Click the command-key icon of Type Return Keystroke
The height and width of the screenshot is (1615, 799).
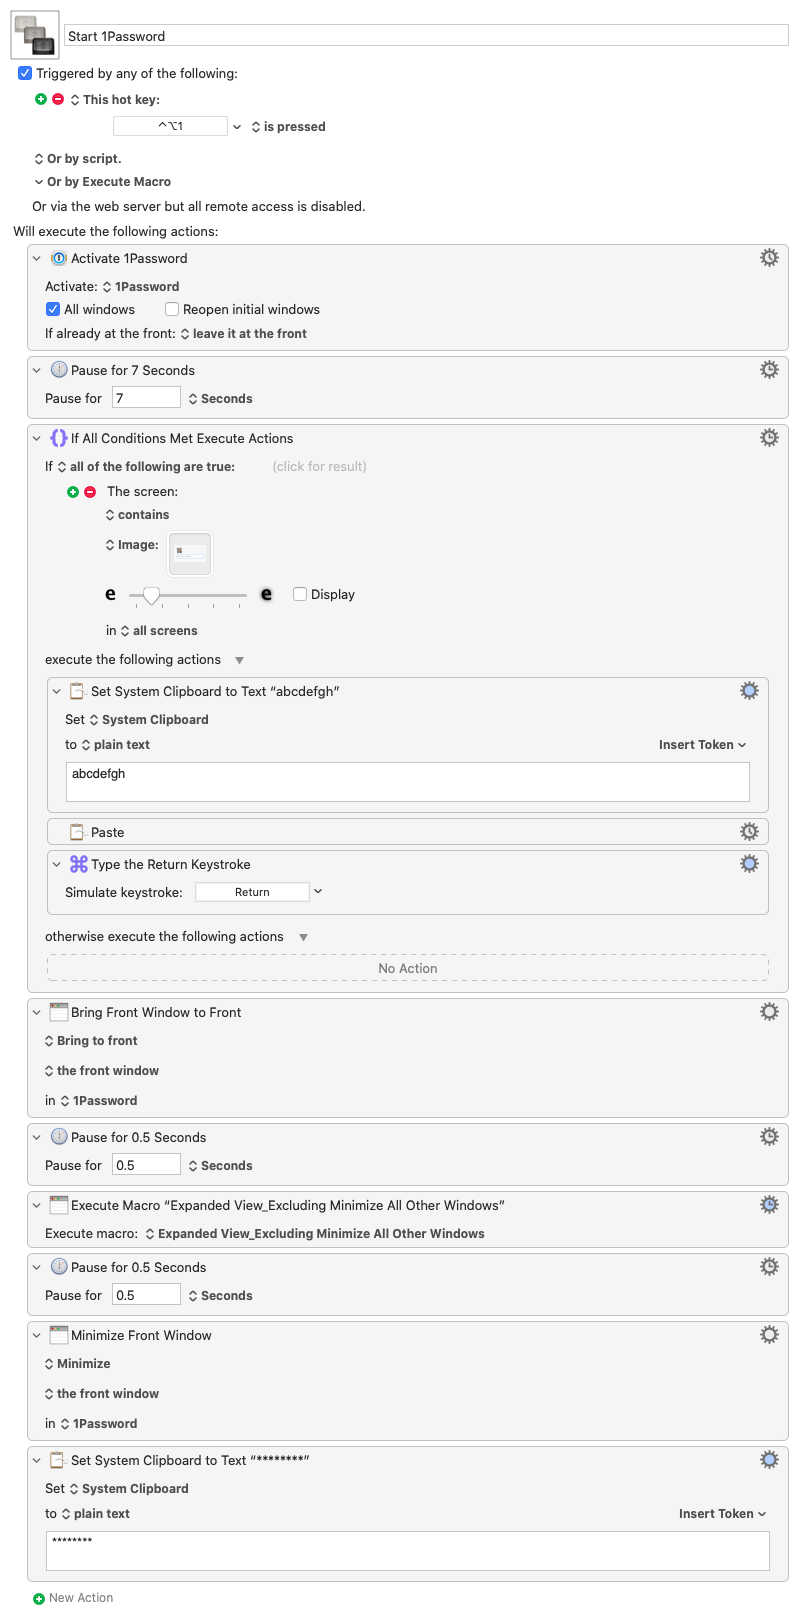tap(79, 864)
